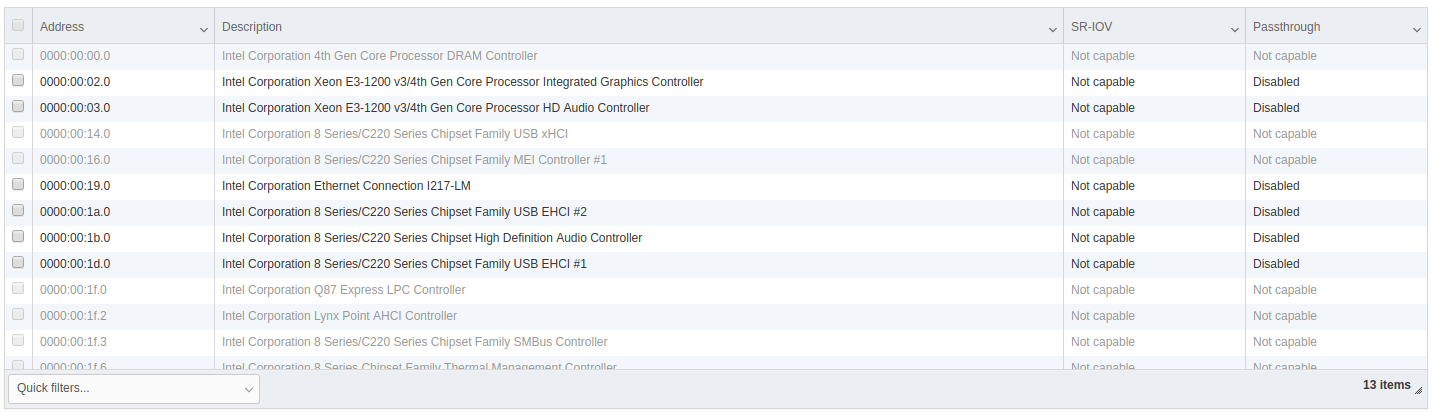Select checkbox for 0000:00:03.0 HD Audio Controller
Image resolution: width=1433 pixels, height=414 pixels.
tap(17, 106)
